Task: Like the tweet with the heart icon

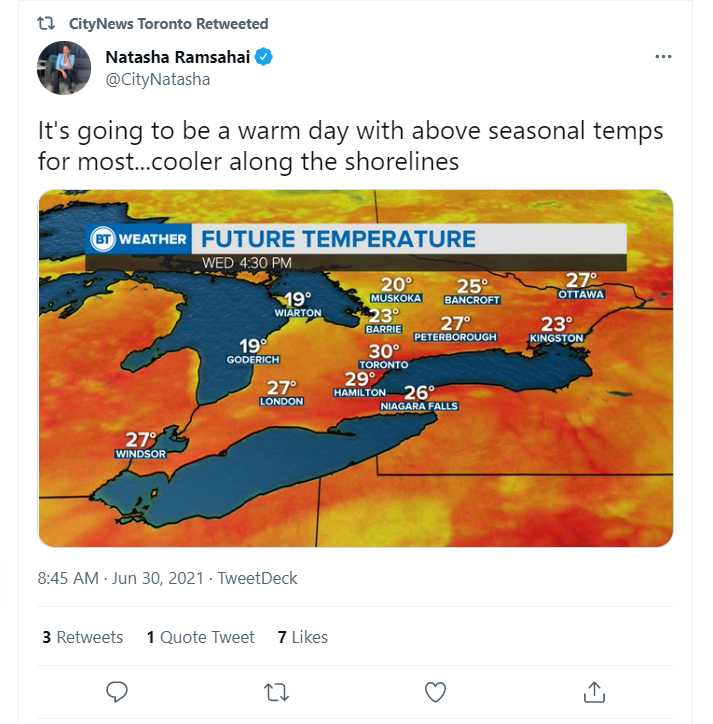Action: pos(435,692)
